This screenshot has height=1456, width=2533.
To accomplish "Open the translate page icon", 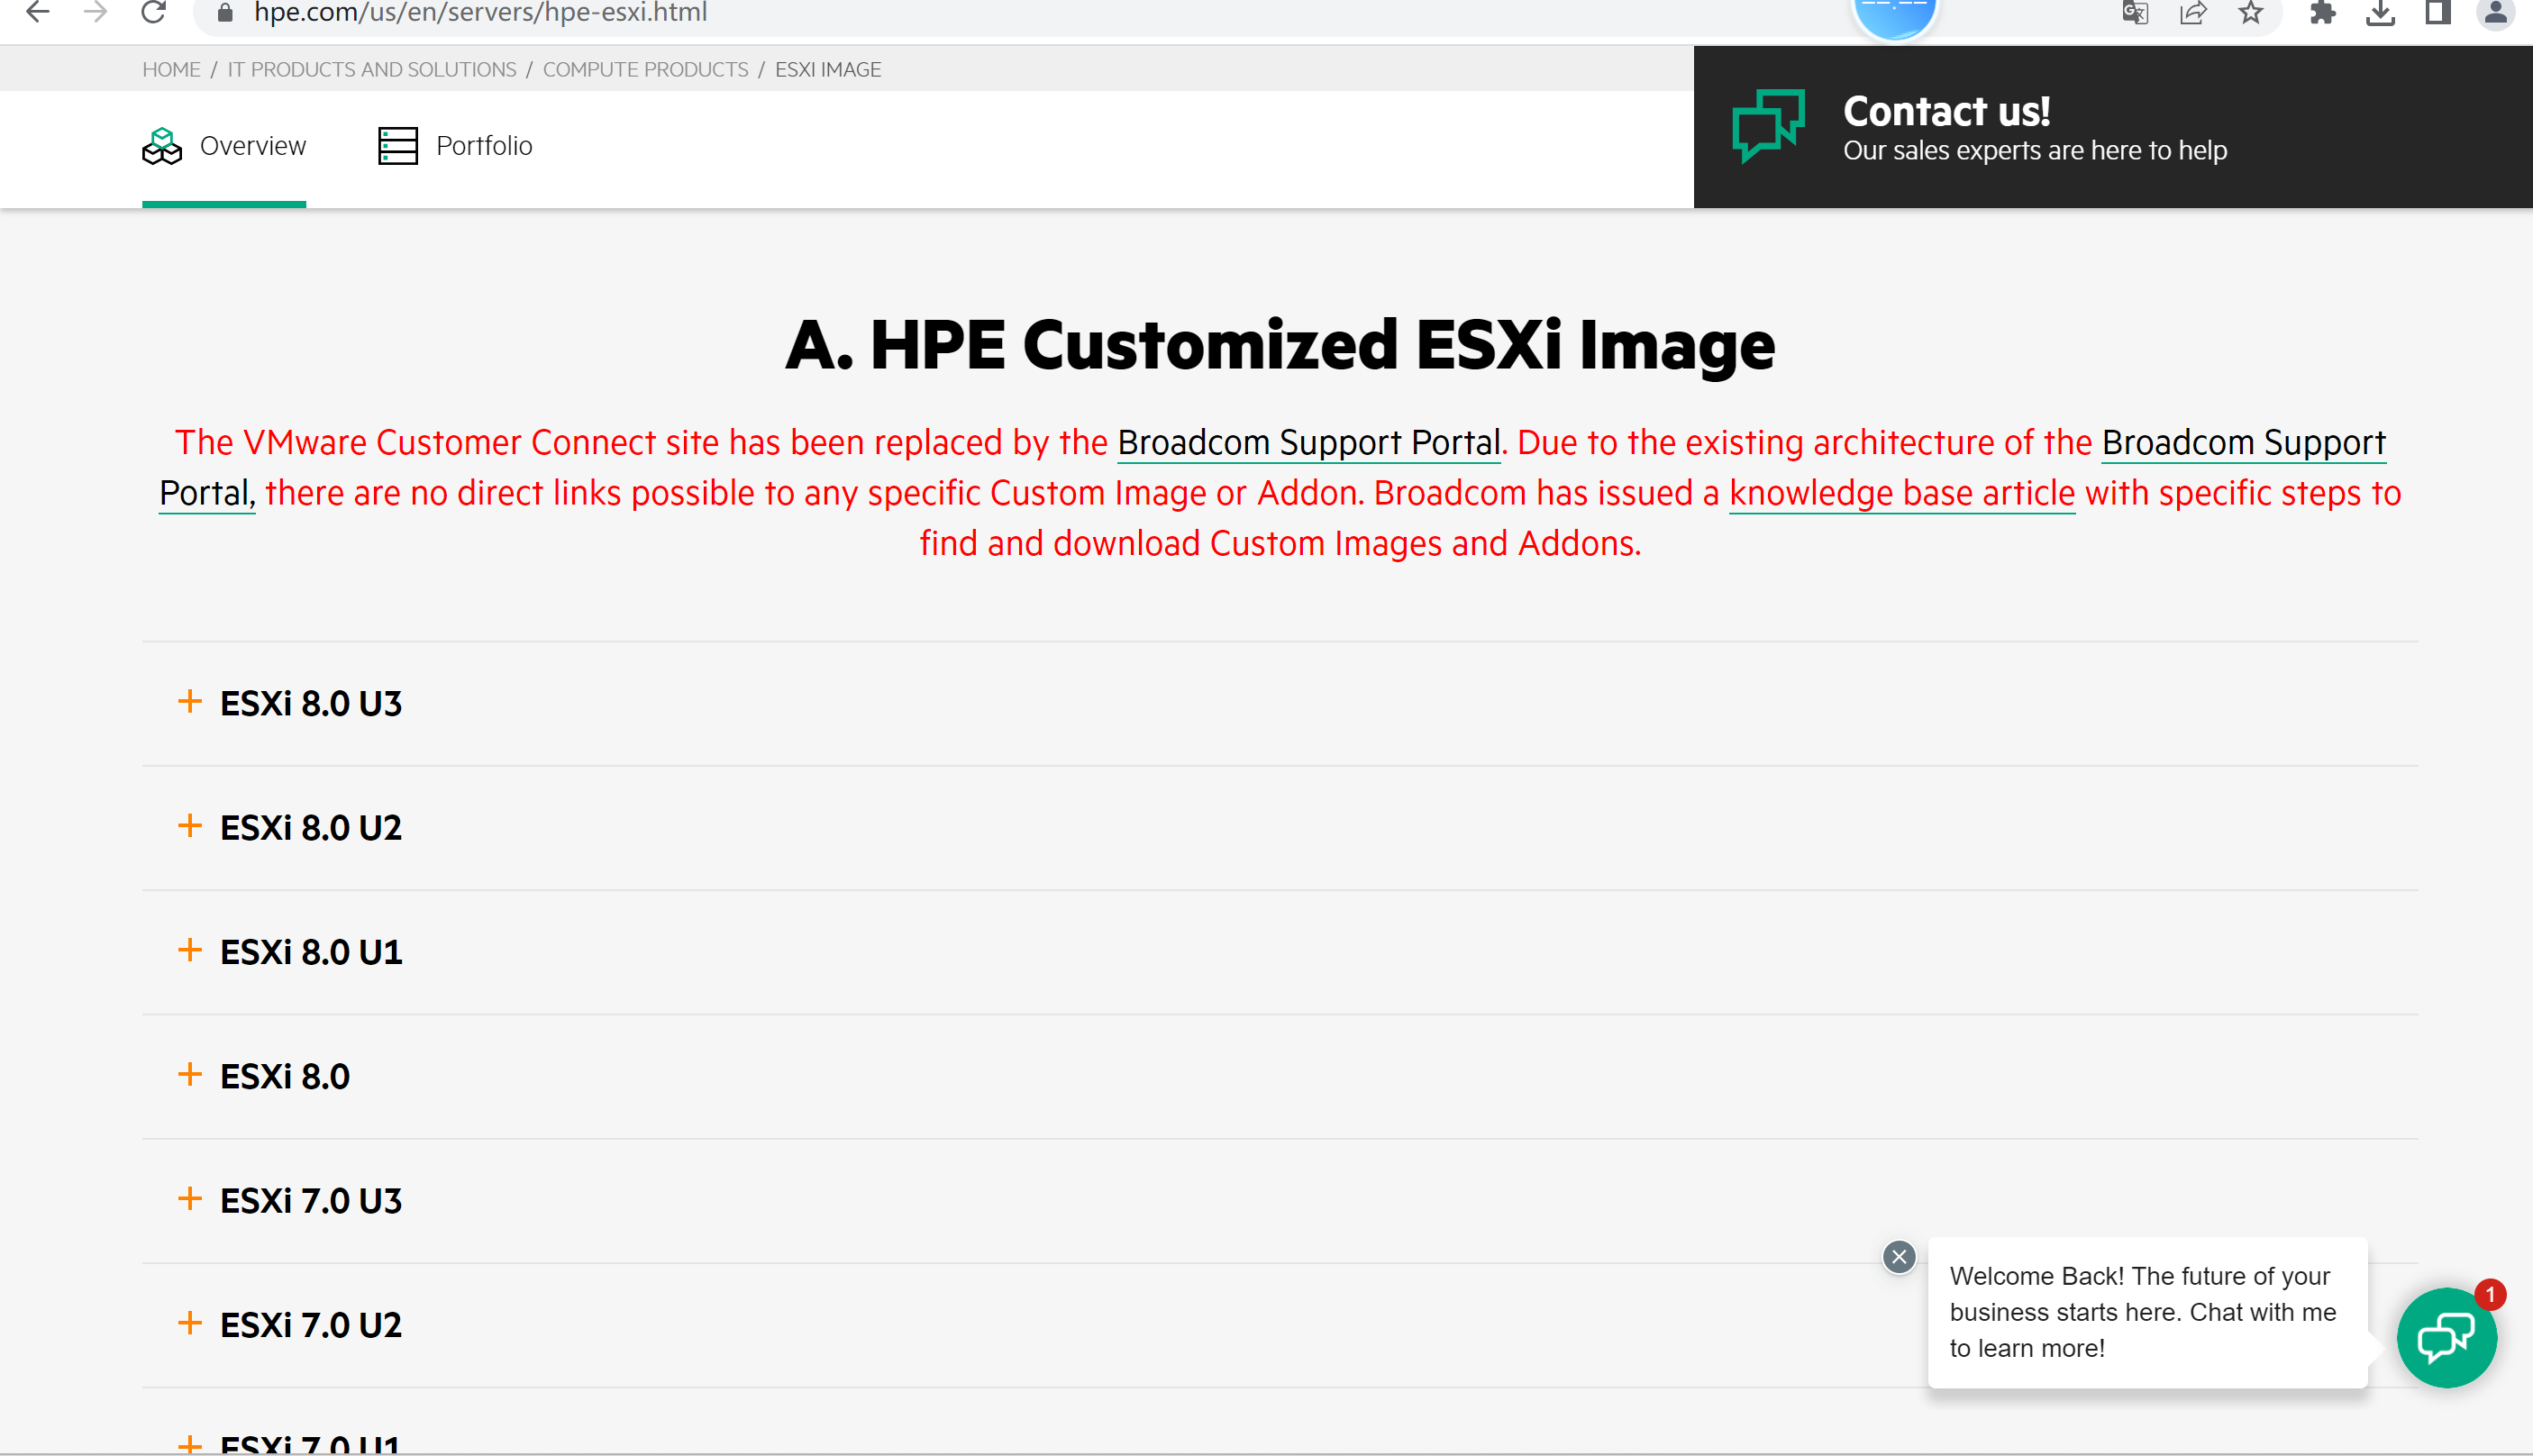I will [x=2135, y=12].
